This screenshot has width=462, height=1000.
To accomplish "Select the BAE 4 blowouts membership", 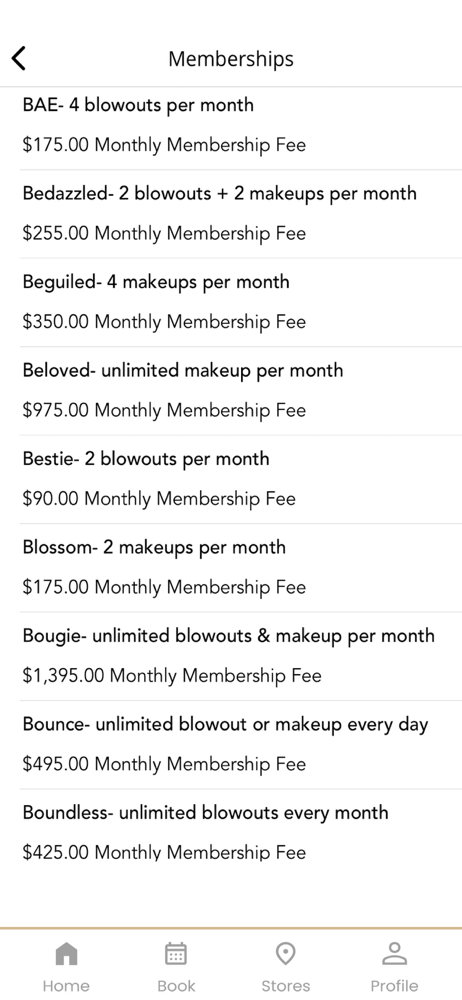I will tap(231, 126).
